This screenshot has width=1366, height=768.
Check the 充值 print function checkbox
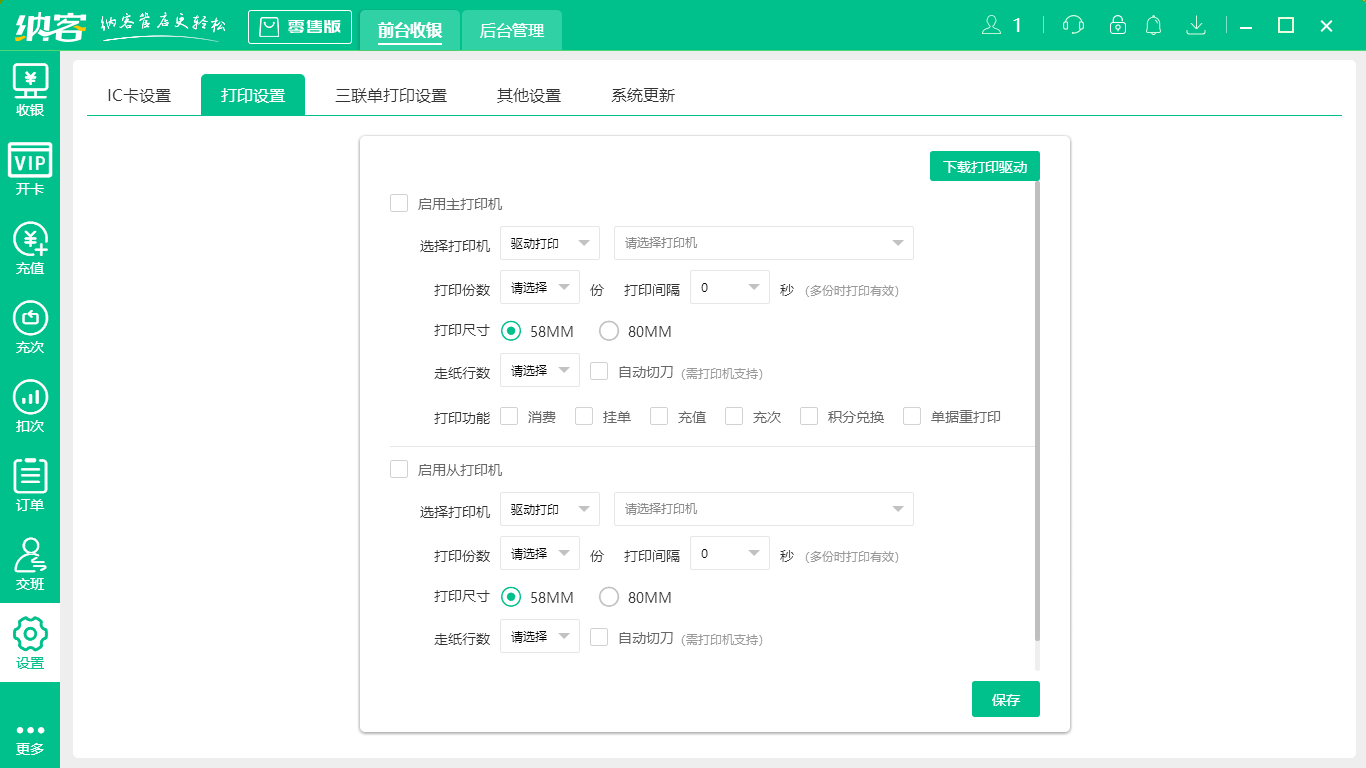(x=659, y=416)
